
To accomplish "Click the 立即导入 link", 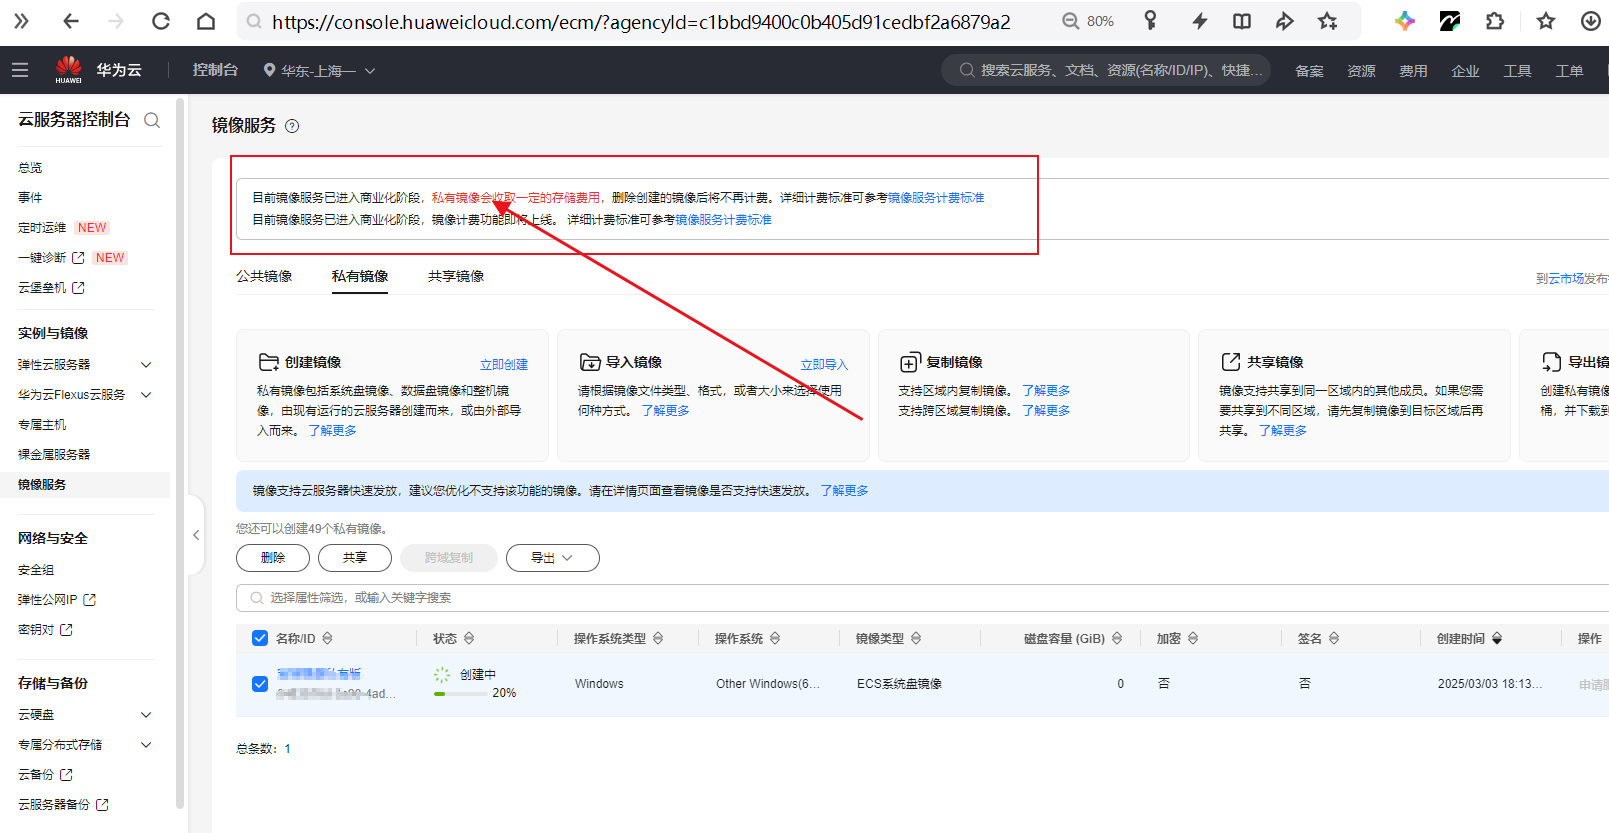I will (824, 365).
